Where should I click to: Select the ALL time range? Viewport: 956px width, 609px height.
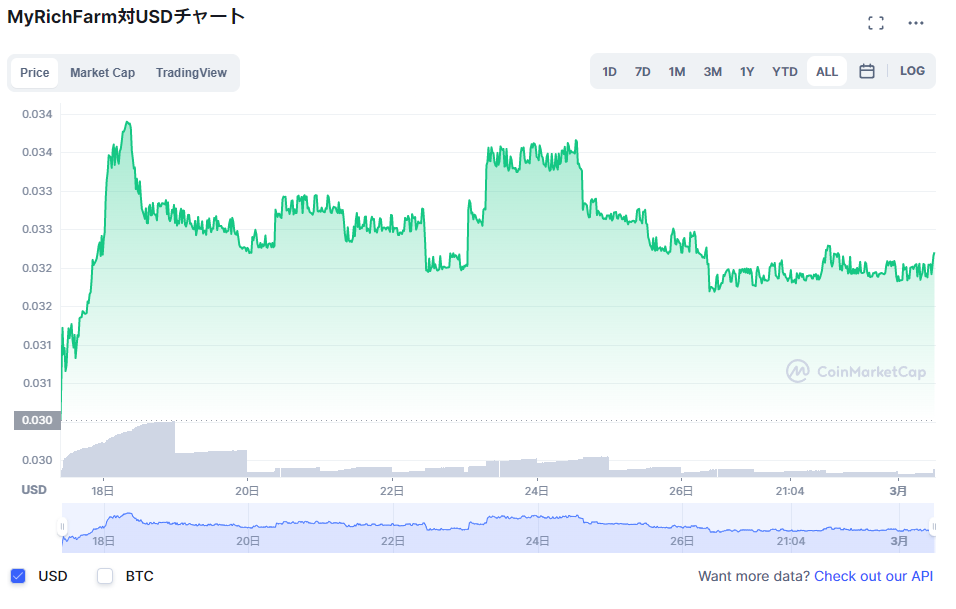pyautogui.click(x=827, y=72)
